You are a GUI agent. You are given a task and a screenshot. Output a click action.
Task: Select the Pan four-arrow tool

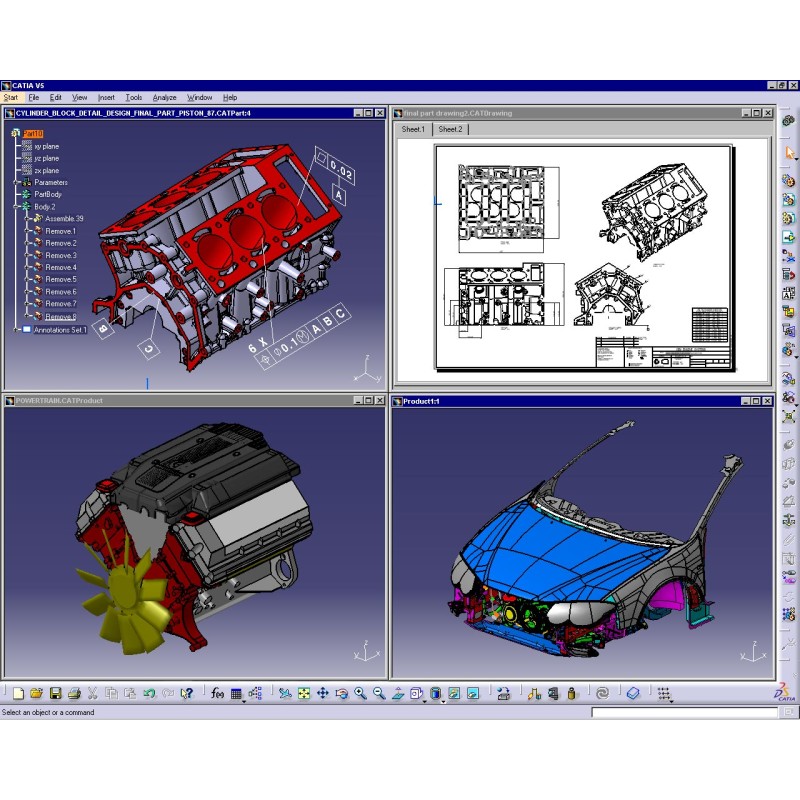[322, 693]
